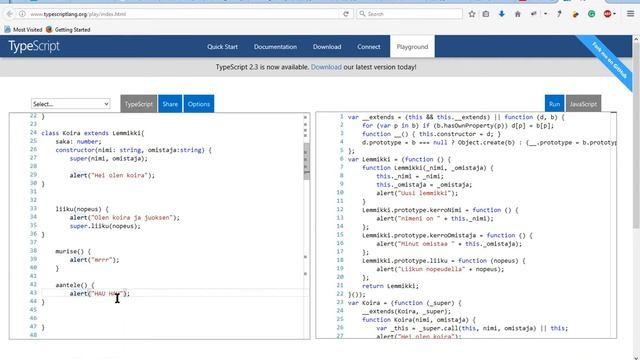Click the Fork me on GitHub ribbon

(609, 61)
